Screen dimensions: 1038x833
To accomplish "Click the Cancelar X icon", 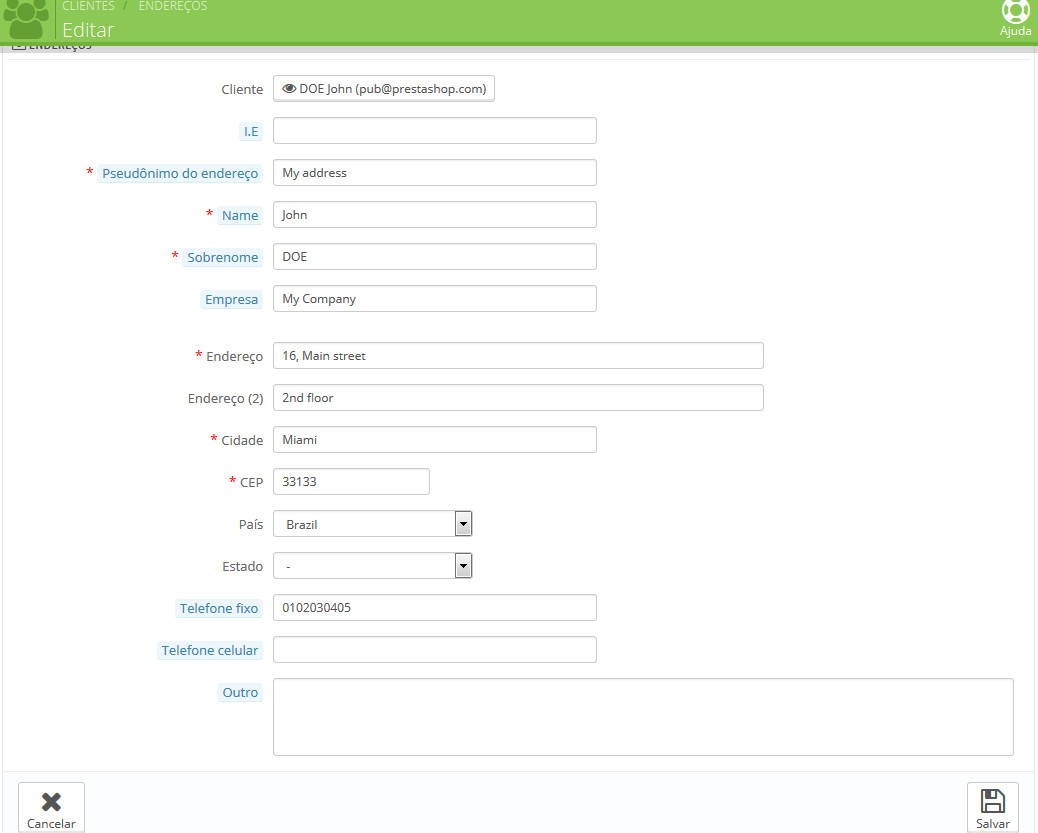I will pyautogui.click(x=51, y=802).
